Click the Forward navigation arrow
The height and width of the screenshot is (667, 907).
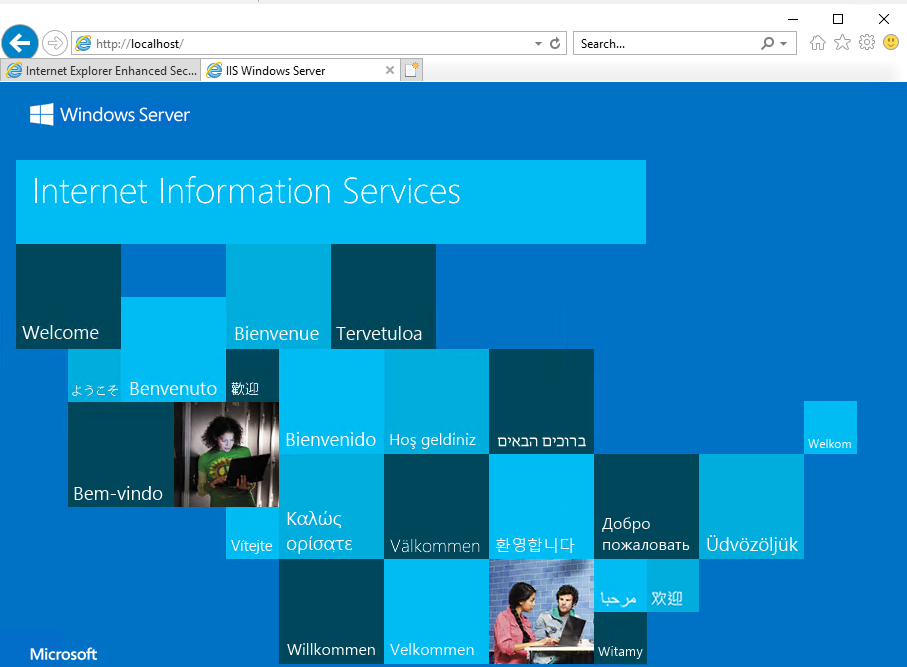(x=55, y=43)
